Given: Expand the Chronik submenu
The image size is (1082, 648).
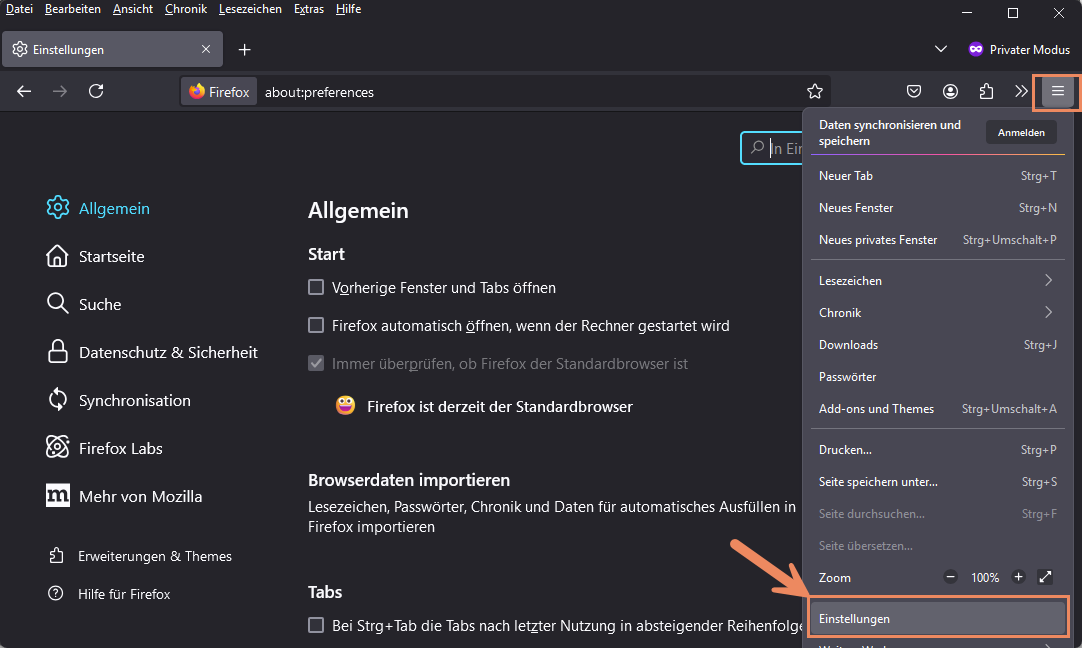Looking at the screenshot, I should click(937, 313).
